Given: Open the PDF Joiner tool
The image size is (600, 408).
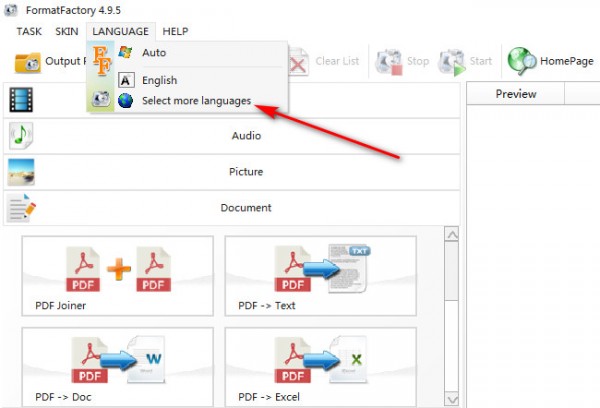Looking at the screenshot, I should [x=118, y=276].
